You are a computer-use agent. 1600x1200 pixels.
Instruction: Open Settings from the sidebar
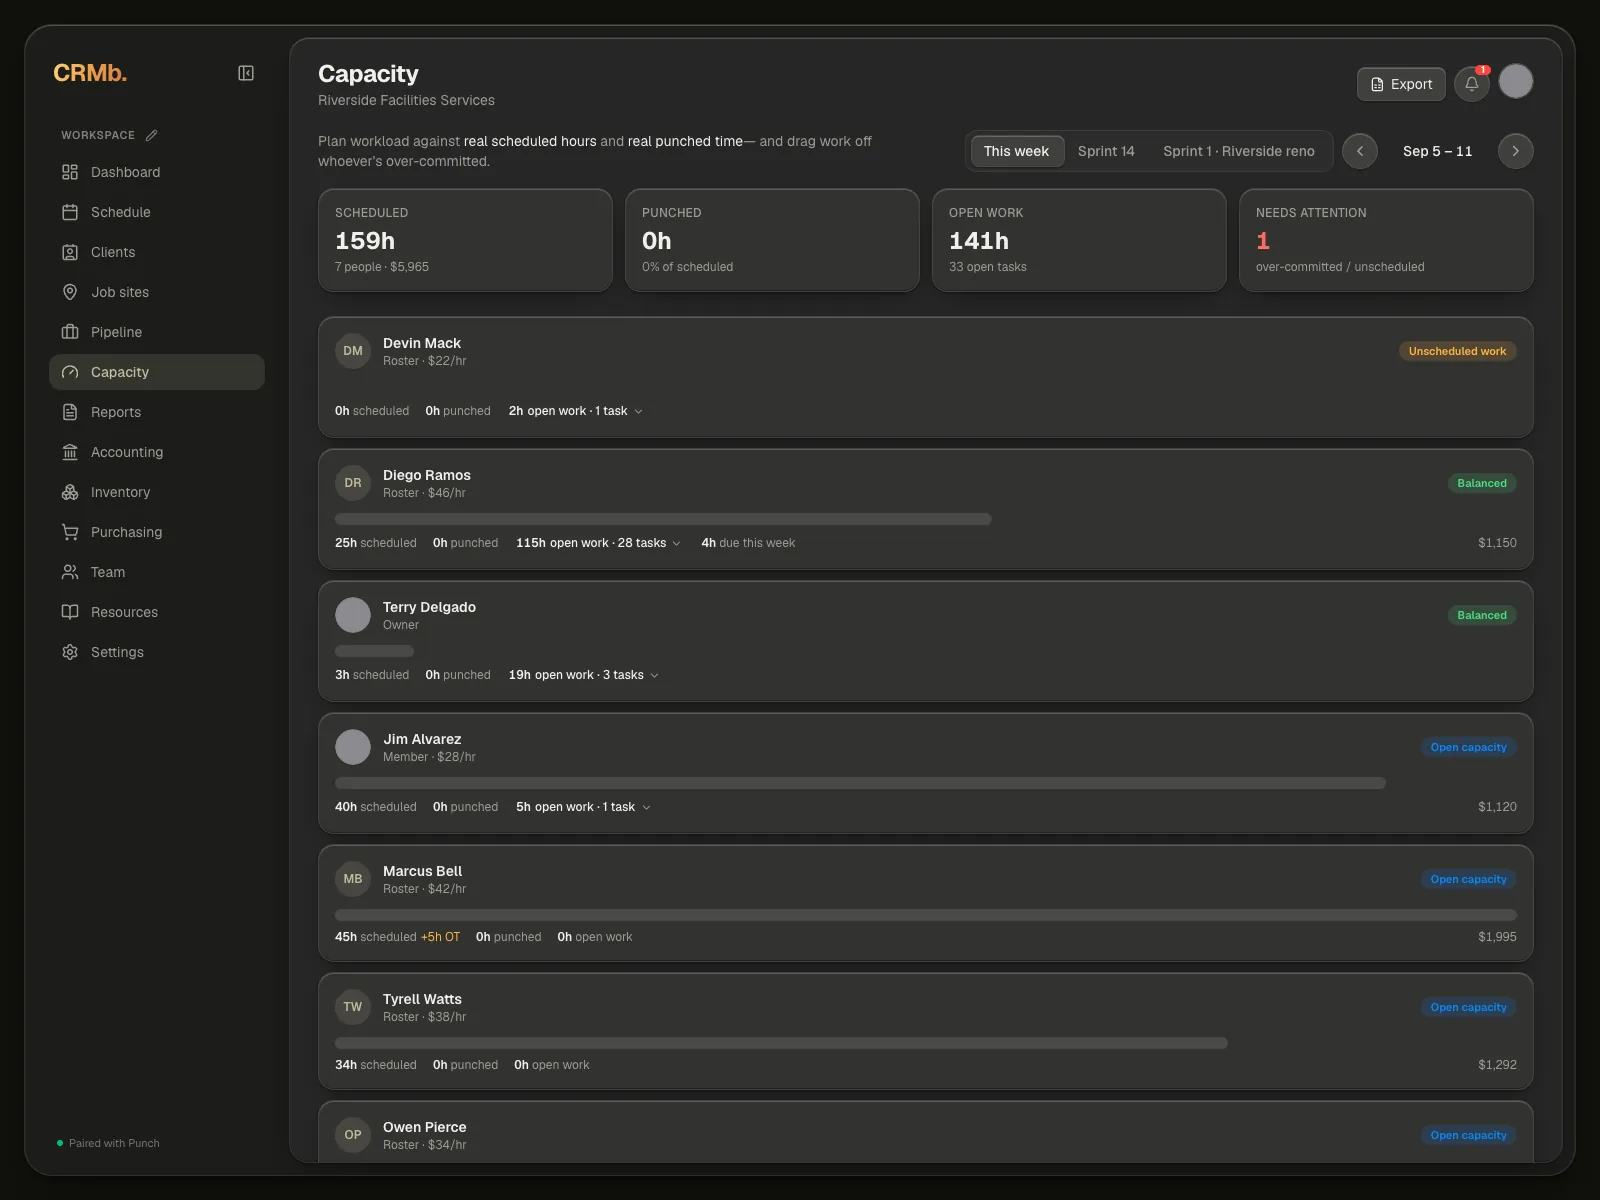click(157, 652)
